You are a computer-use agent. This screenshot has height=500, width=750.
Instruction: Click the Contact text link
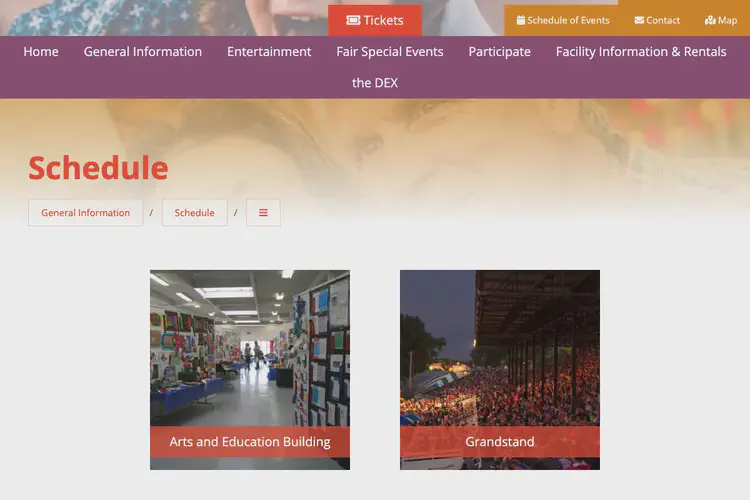point(663,20)
